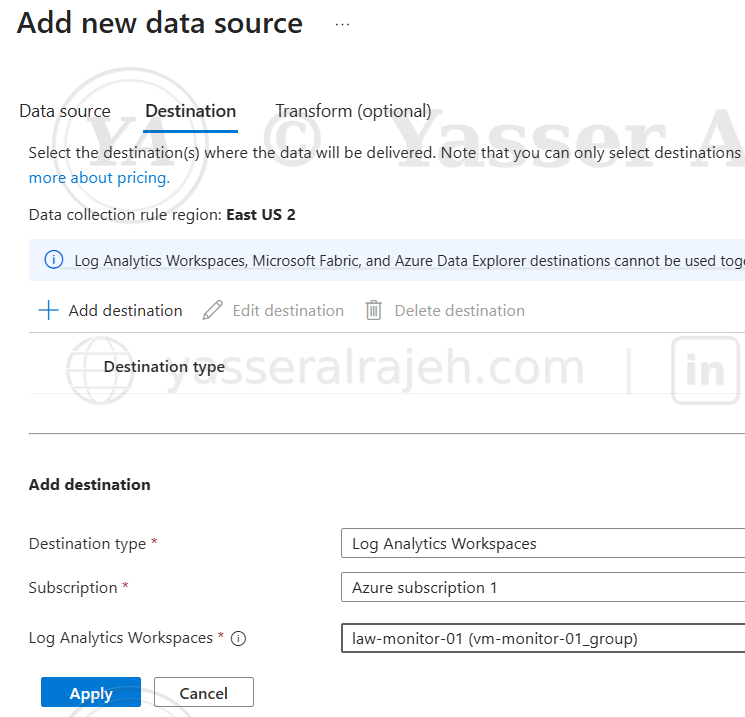Select the Destination tab
This screenshot has width=745, height=717.
(191, 111)
